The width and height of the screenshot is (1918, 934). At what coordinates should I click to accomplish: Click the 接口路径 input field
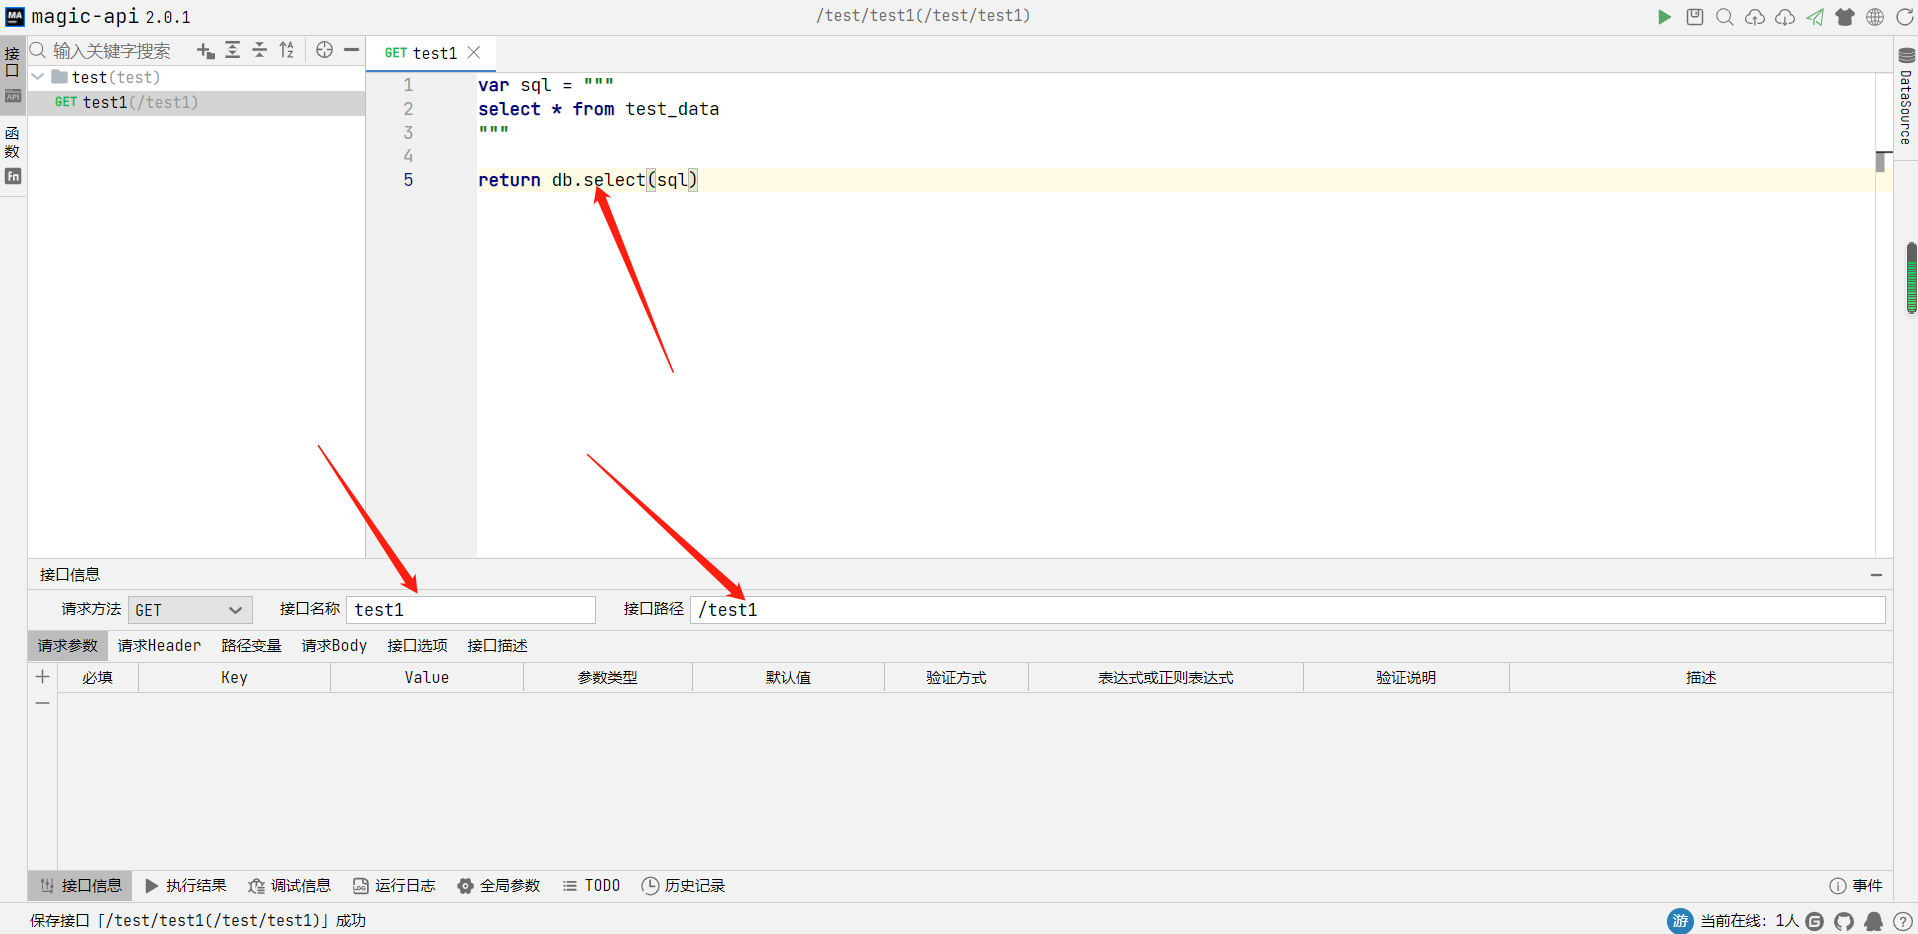[x=1286, y=610]
